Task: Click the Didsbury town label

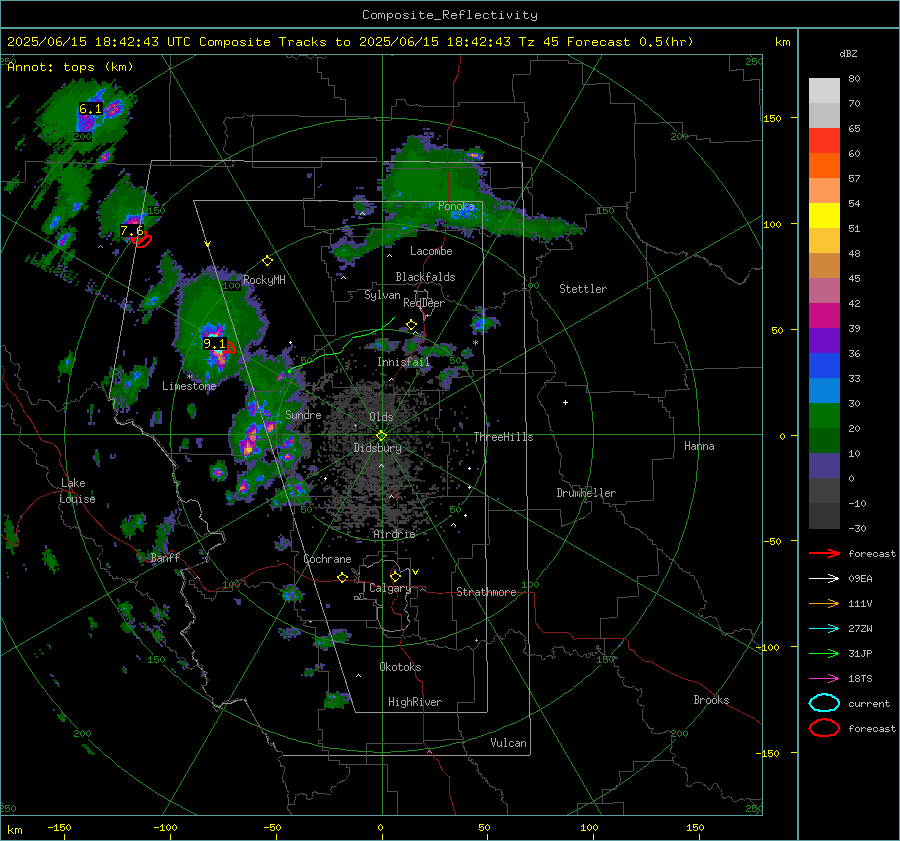Action: click(x=377, y=448)
